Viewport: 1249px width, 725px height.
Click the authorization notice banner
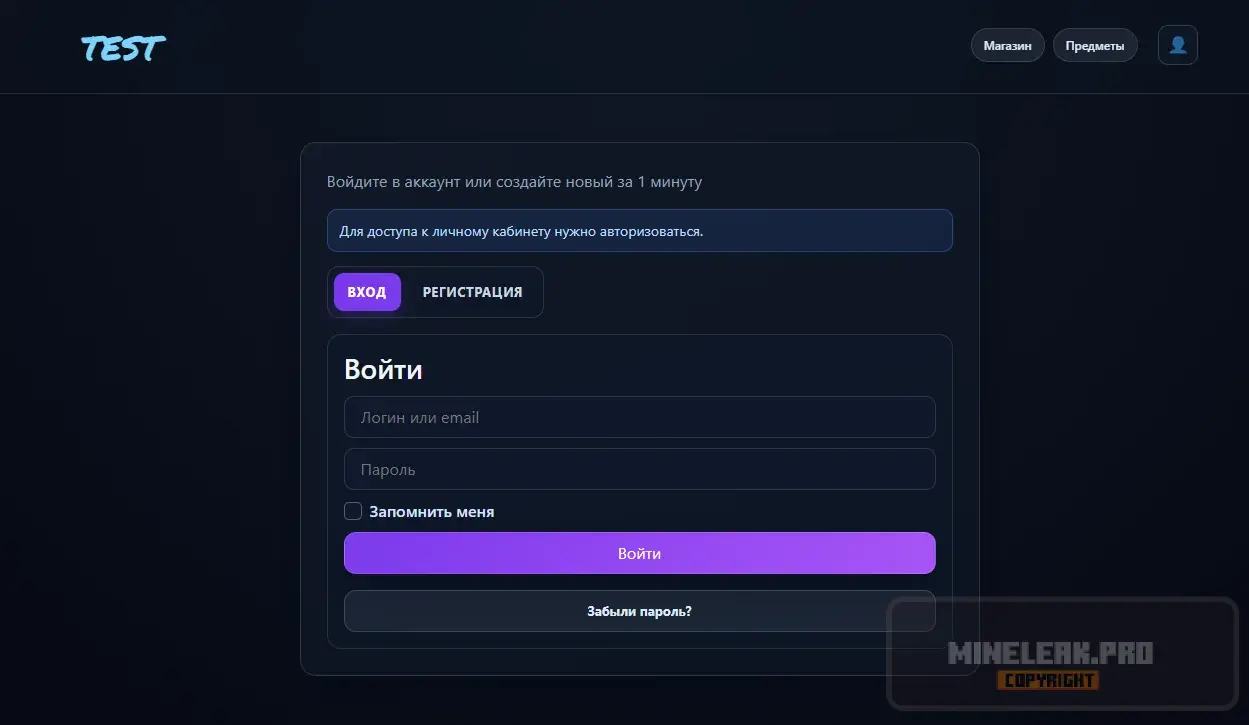click(639, 231)
